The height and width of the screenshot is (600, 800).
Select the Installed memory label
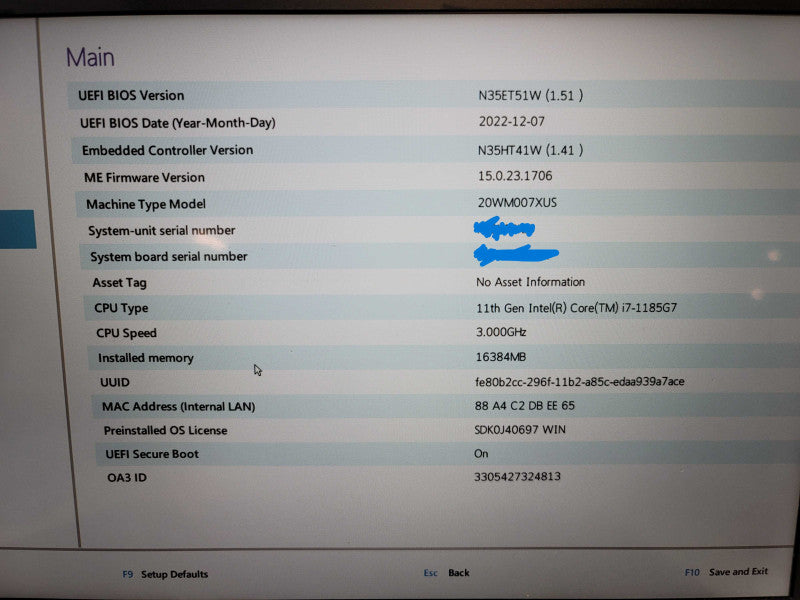point(145,358)
